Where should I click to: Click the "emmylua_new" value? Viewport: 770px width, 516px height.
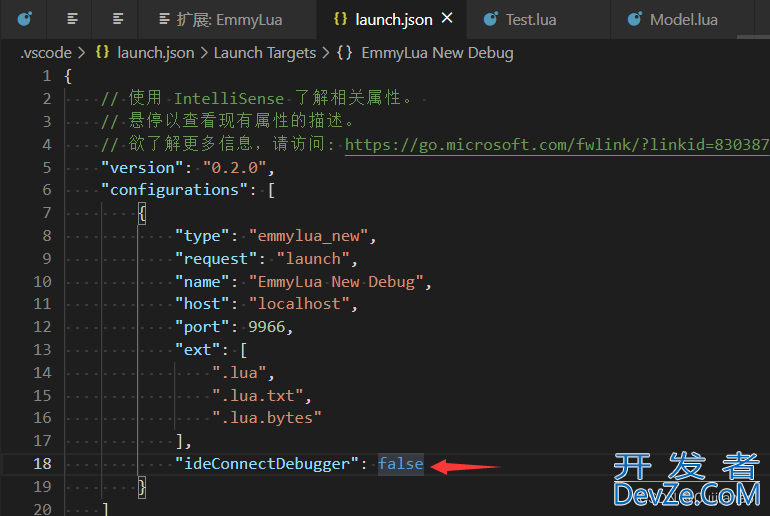tap(308, 236)
